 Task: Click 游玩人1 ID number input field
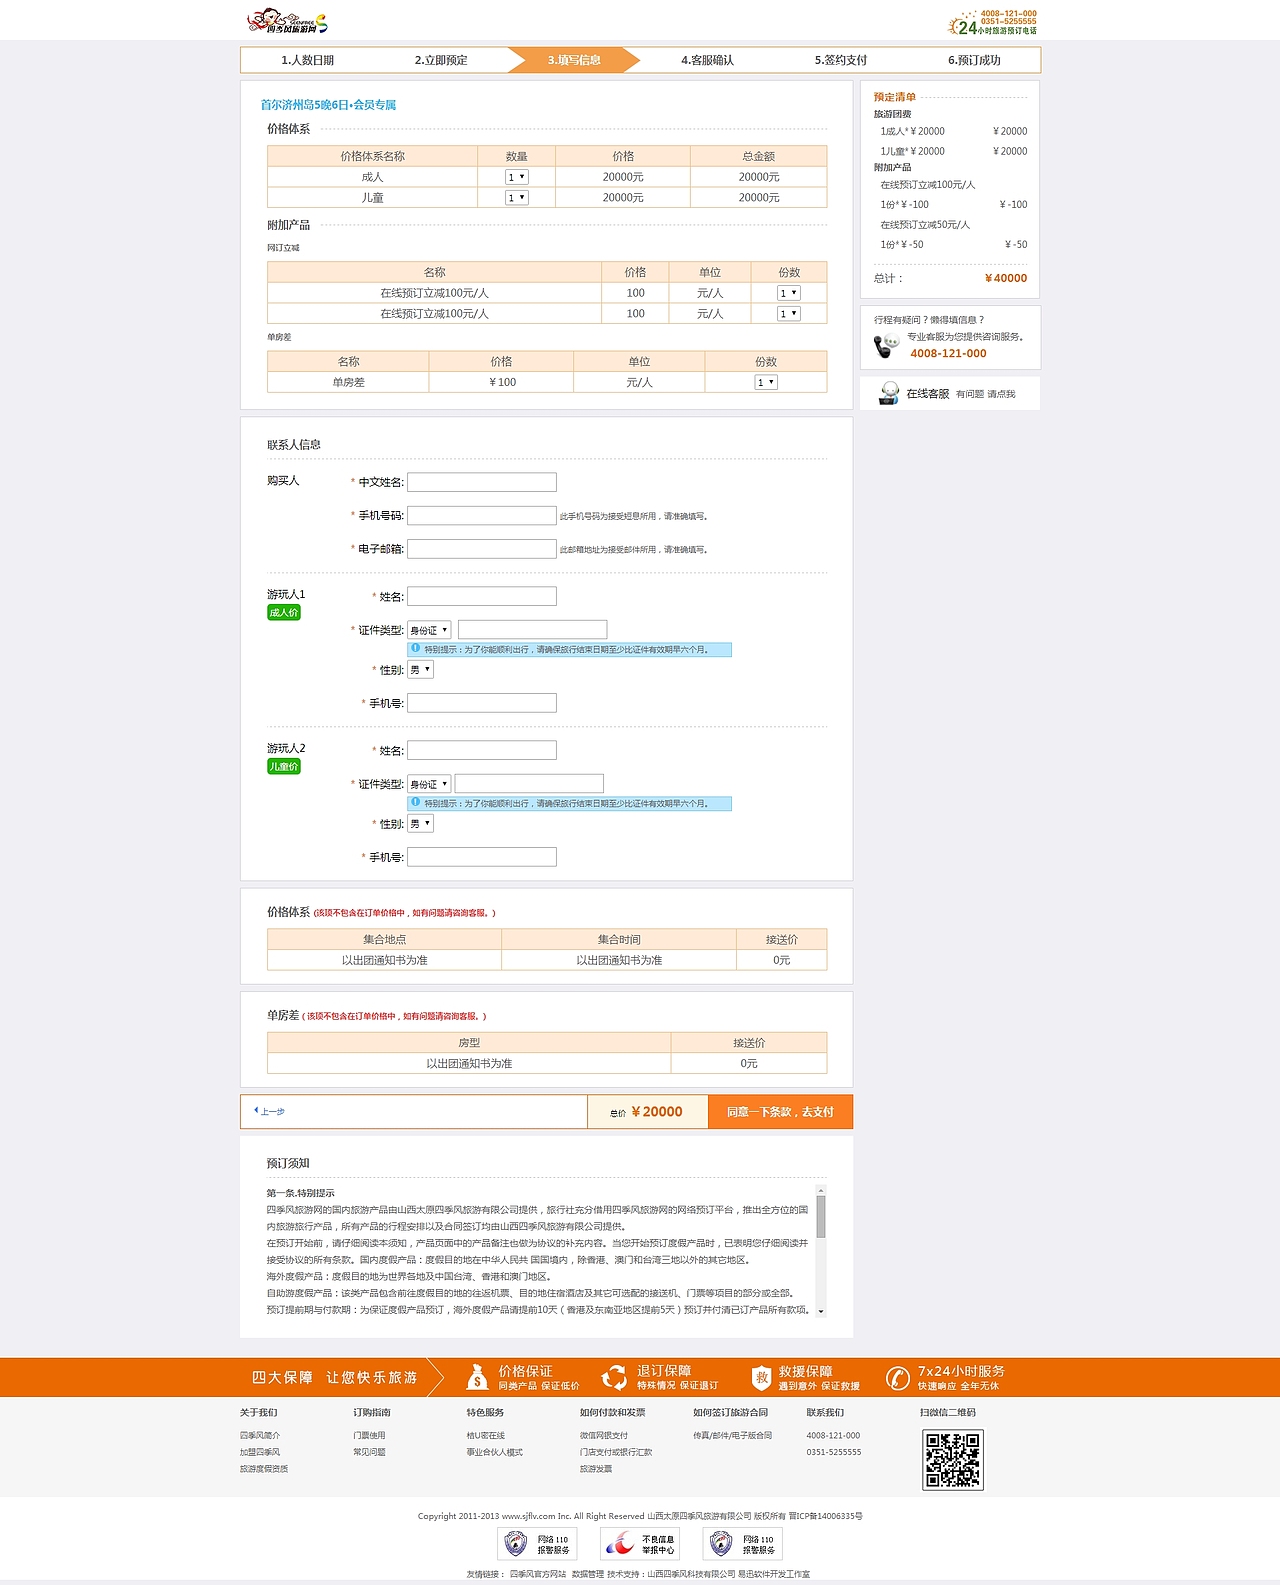pos(532,630)
